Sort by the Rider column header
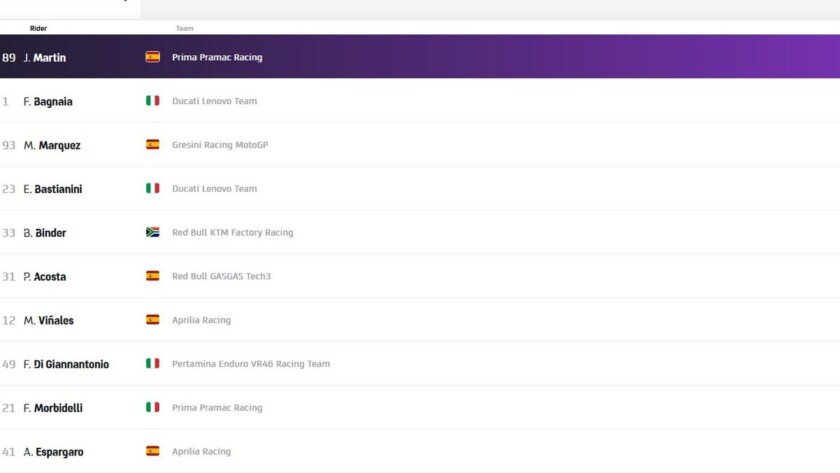Screen dimensions: 840x473 38,28
